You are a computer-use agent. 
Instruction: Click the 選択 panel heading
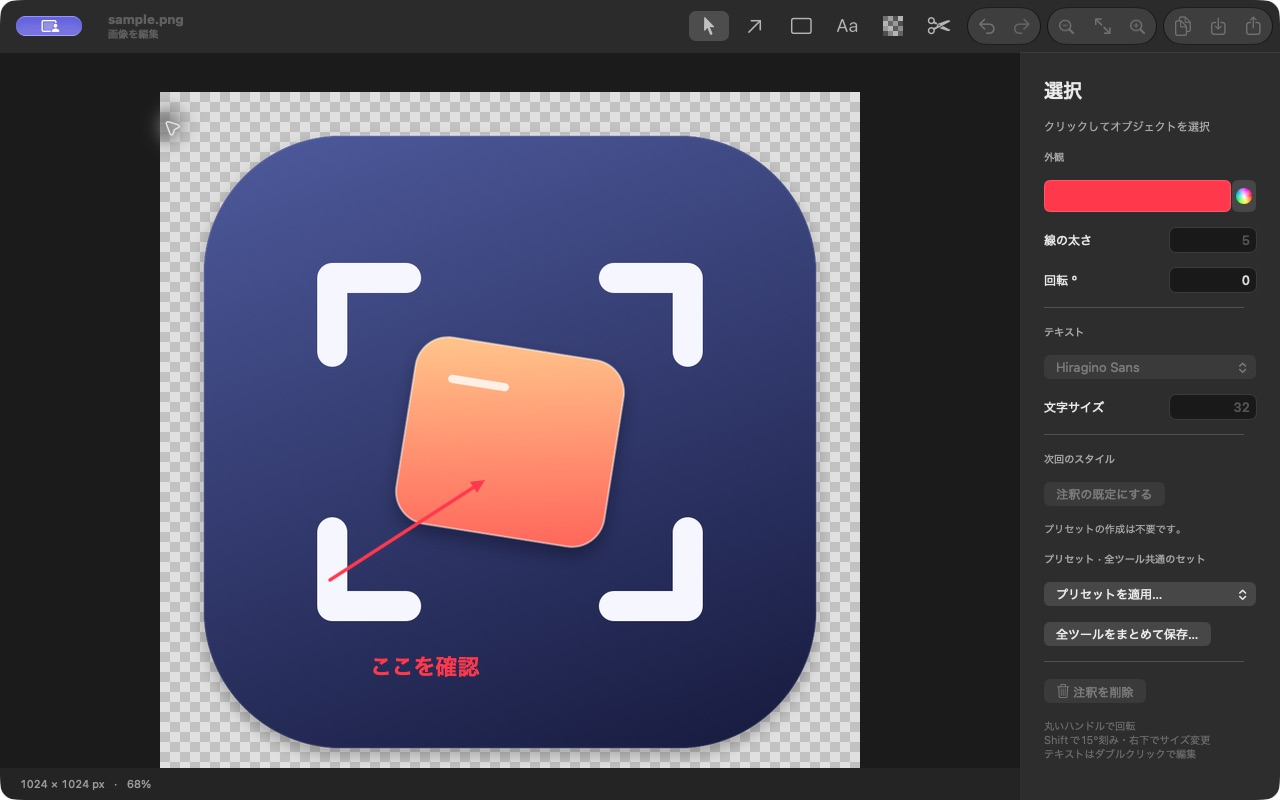point(1063,91)
